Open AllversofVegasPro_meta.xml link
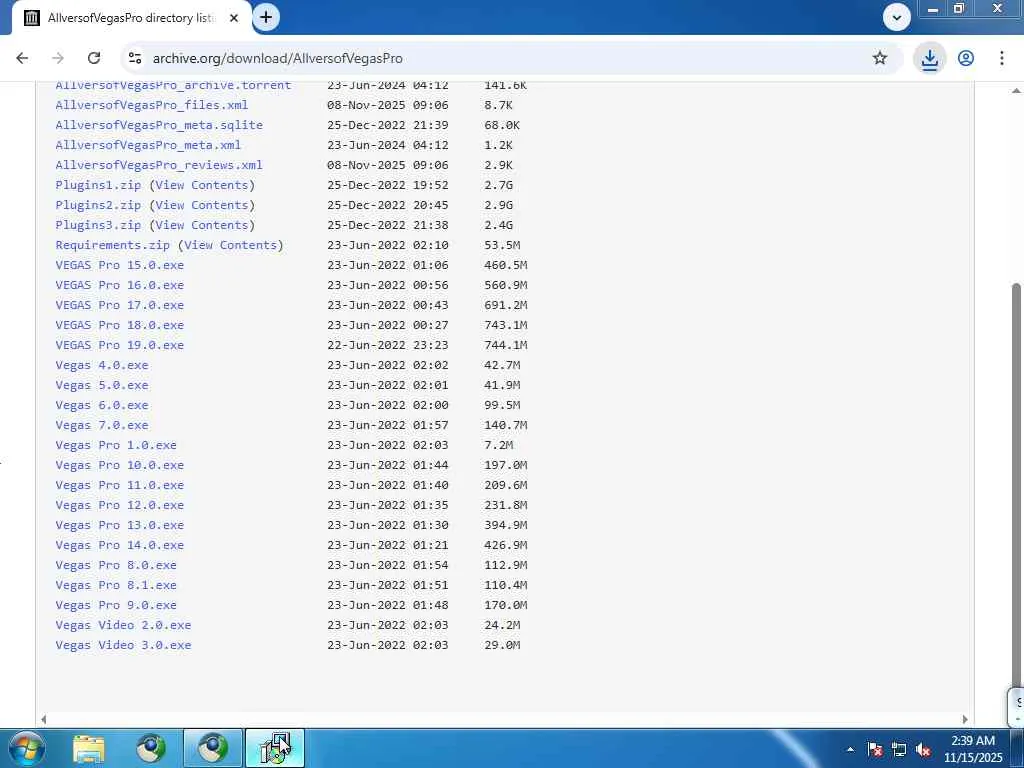 click(x=148, y=145)
